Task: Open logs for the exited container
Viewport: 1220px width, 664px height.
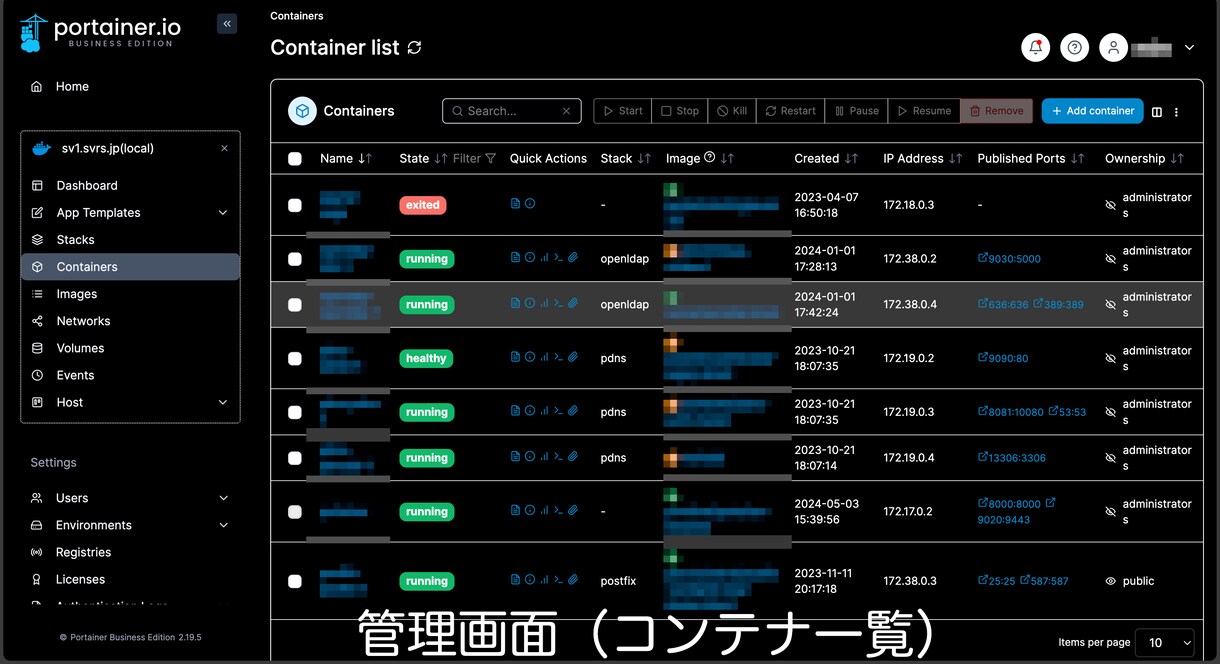Action: coord(515,204)
